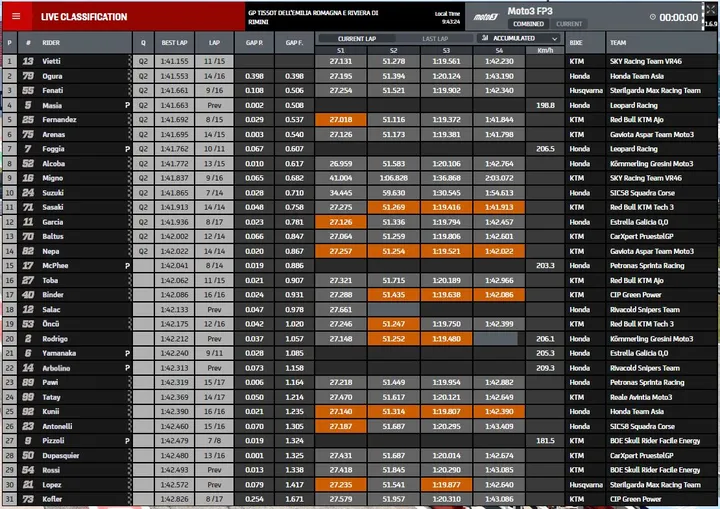Viewport: 720px width, 509px height.
Task: Click the GAP F. column header
Action: (294, 43)
